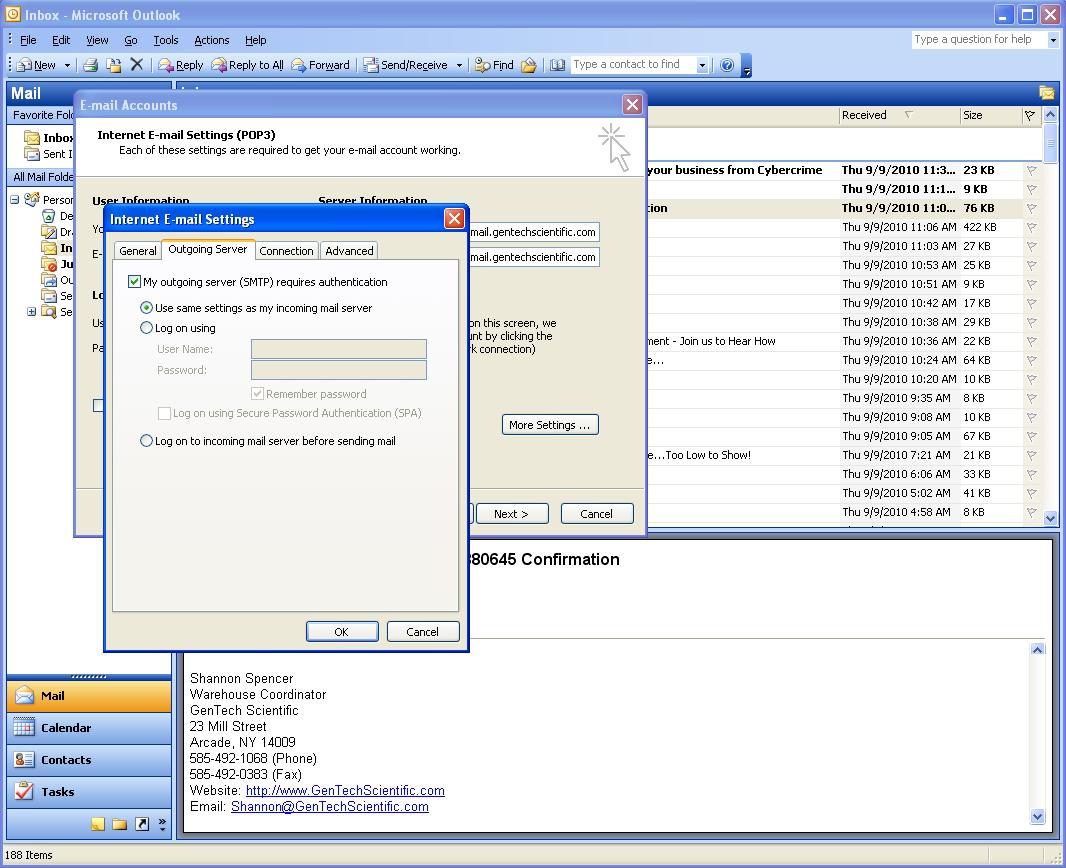Open the 'Type a question for help' dropdown
The height and width of the screenshot is (868, 1066).
[1053, 40]
